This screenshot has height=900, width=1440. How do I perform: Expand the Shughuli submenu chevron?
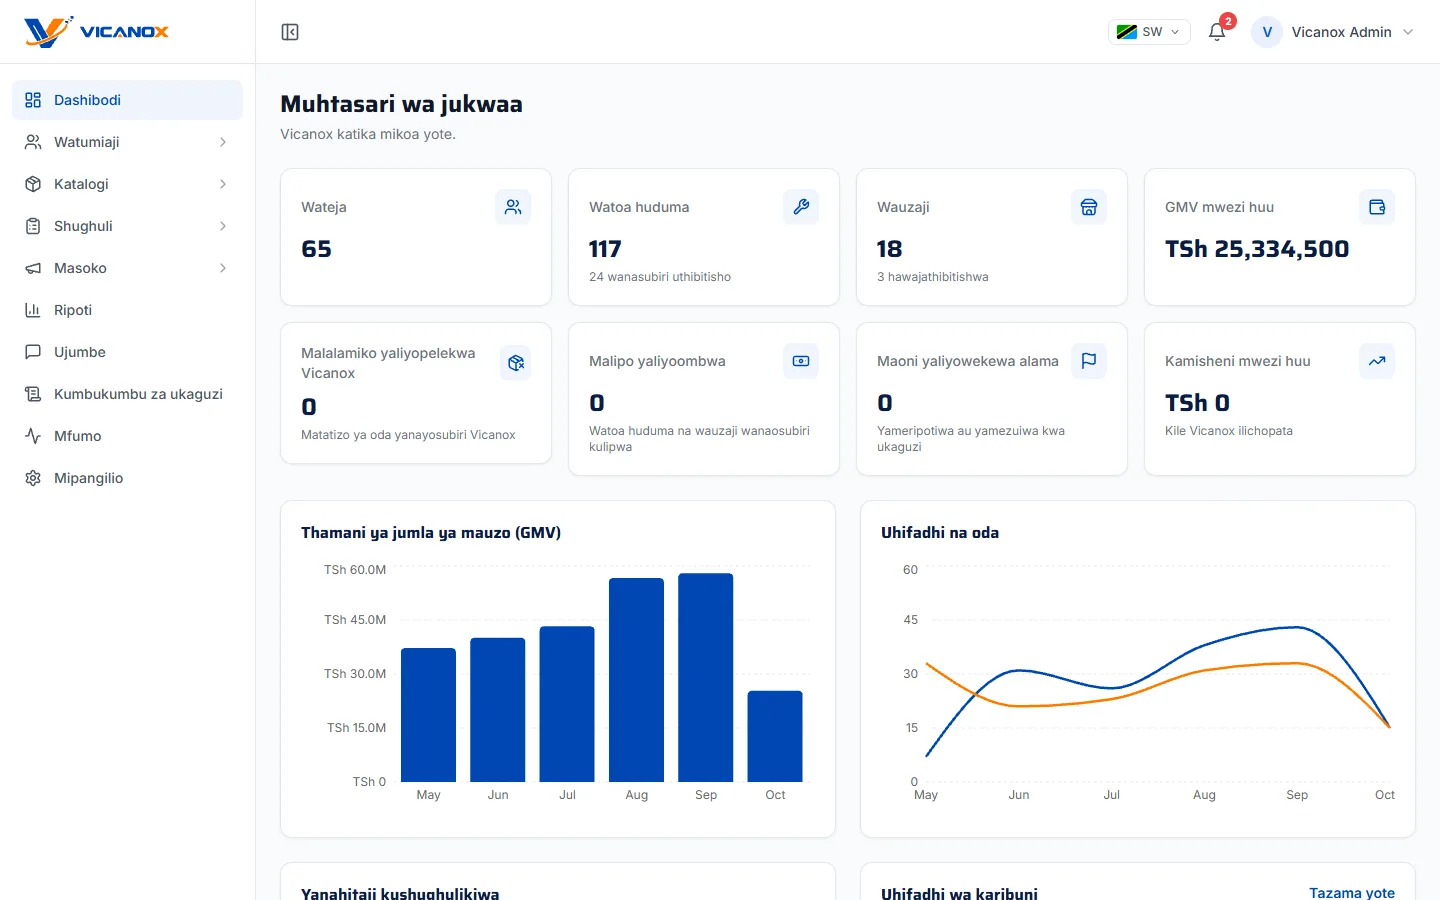223,226
